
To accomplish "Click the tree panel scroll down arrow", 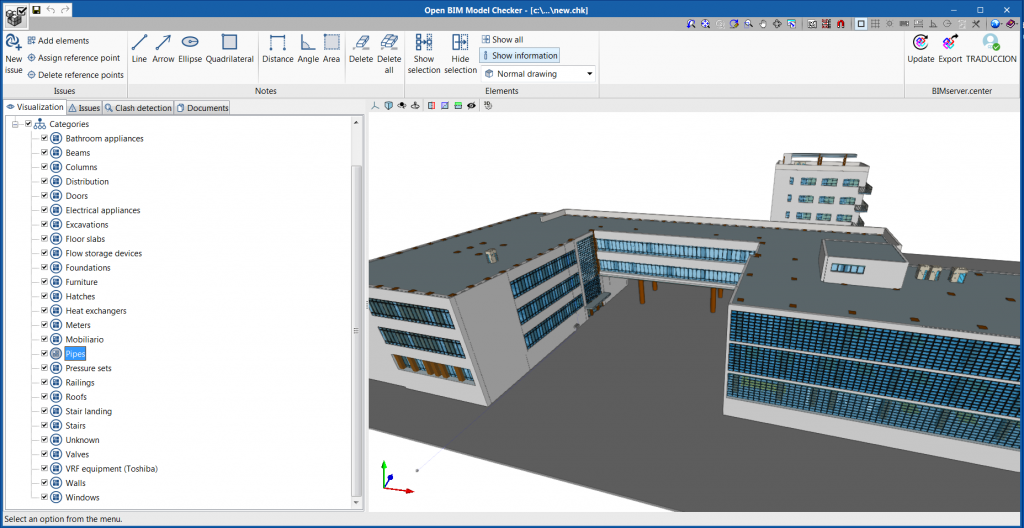I will [x=356, y=503].
